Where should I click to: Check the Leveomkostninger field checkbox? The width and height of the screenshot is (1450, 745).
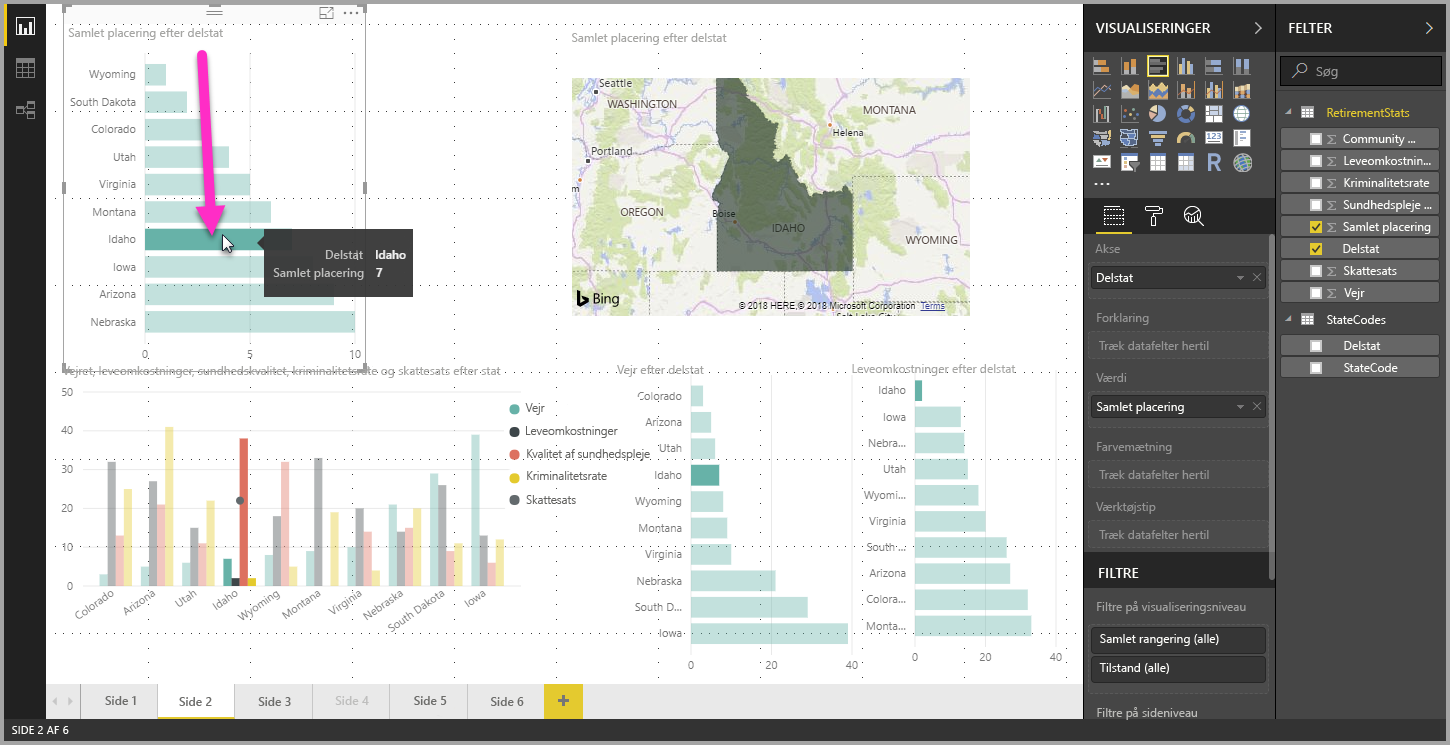pos(1316,161)
